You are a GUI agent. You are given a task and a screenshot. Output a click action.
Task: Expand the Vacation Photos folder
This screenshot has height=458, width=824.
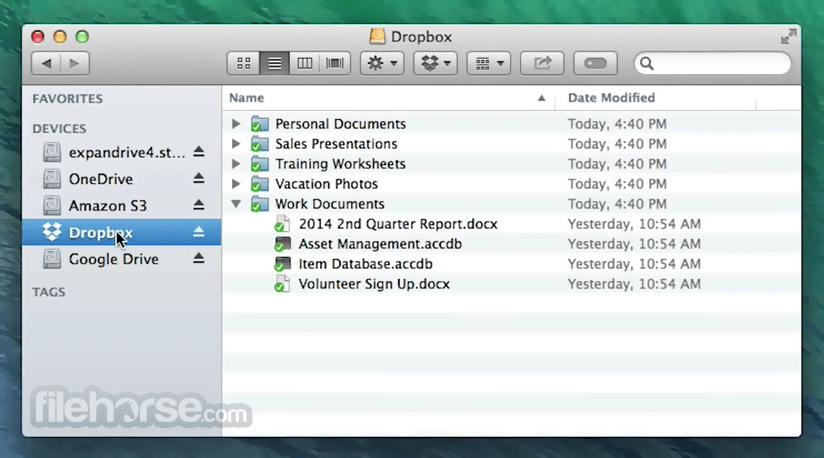(236, 184)
